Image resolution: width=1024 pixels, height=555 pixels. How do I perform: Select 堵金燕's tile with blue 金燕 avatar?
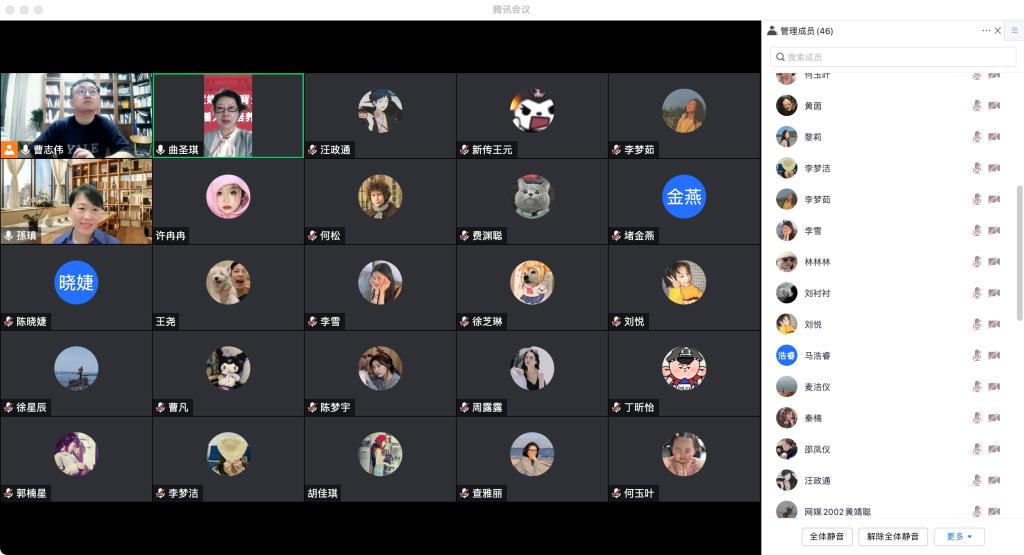684,201
